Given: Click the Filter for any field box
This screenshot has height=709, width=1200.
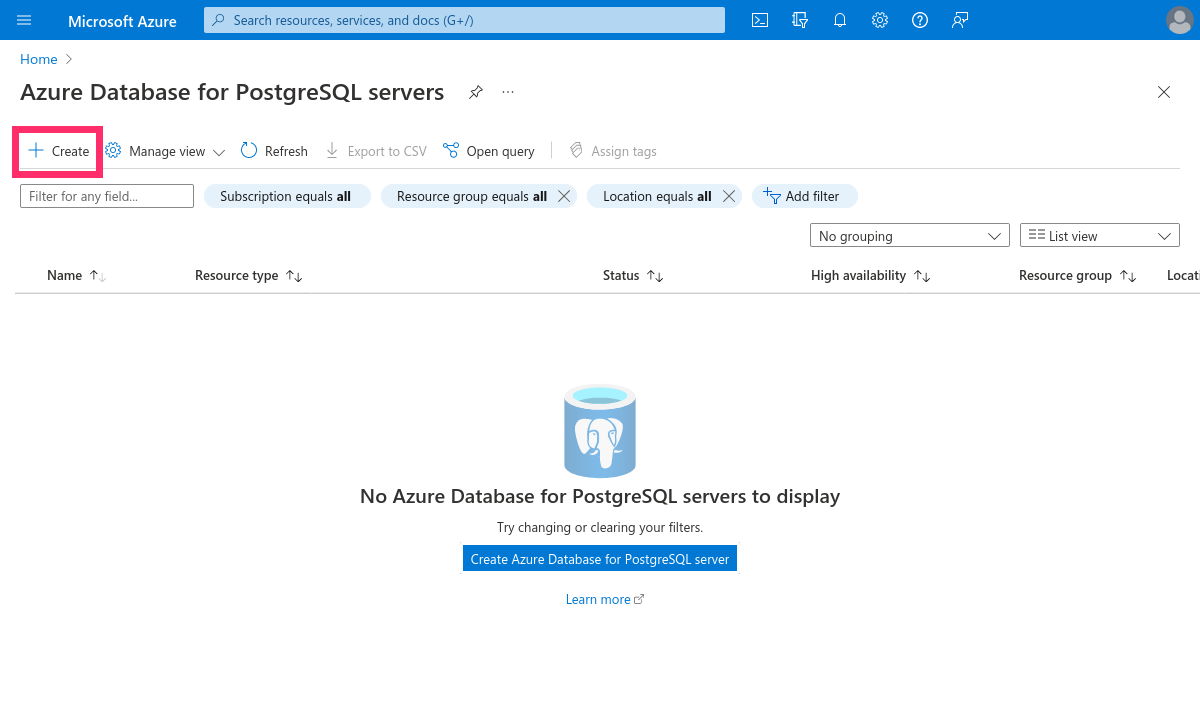Looking at the screenshot, I should [x=106, y=196].
